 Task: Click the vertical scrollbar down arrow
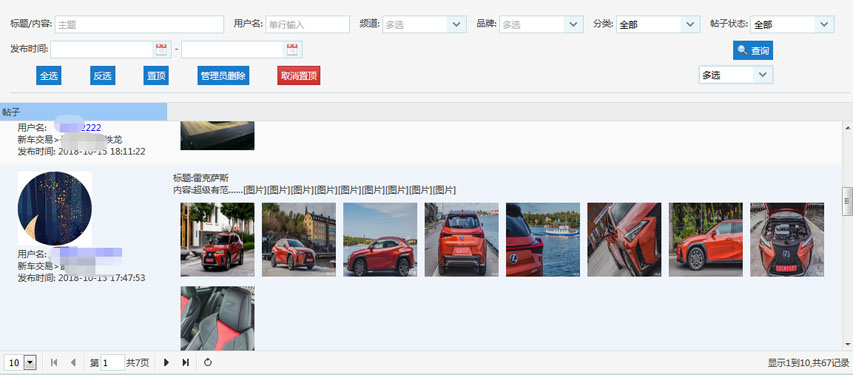pyautogui.click(x=848, y=345)
